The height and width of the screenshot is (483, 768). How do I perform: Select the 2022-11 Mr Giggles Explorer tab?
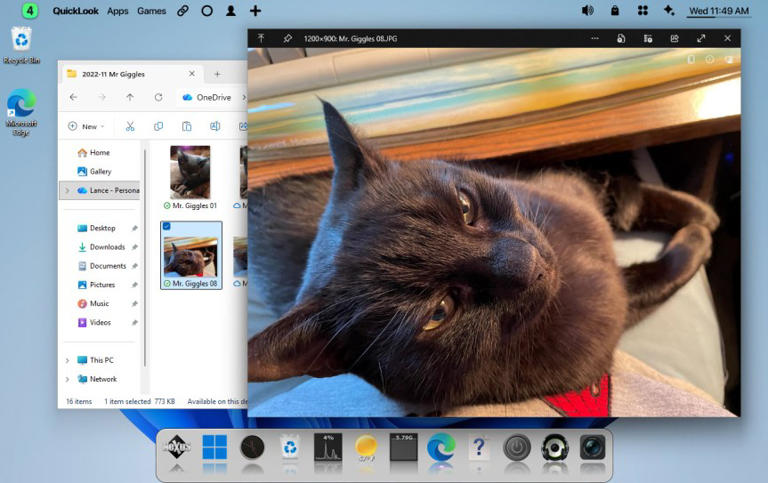[131, 74]
